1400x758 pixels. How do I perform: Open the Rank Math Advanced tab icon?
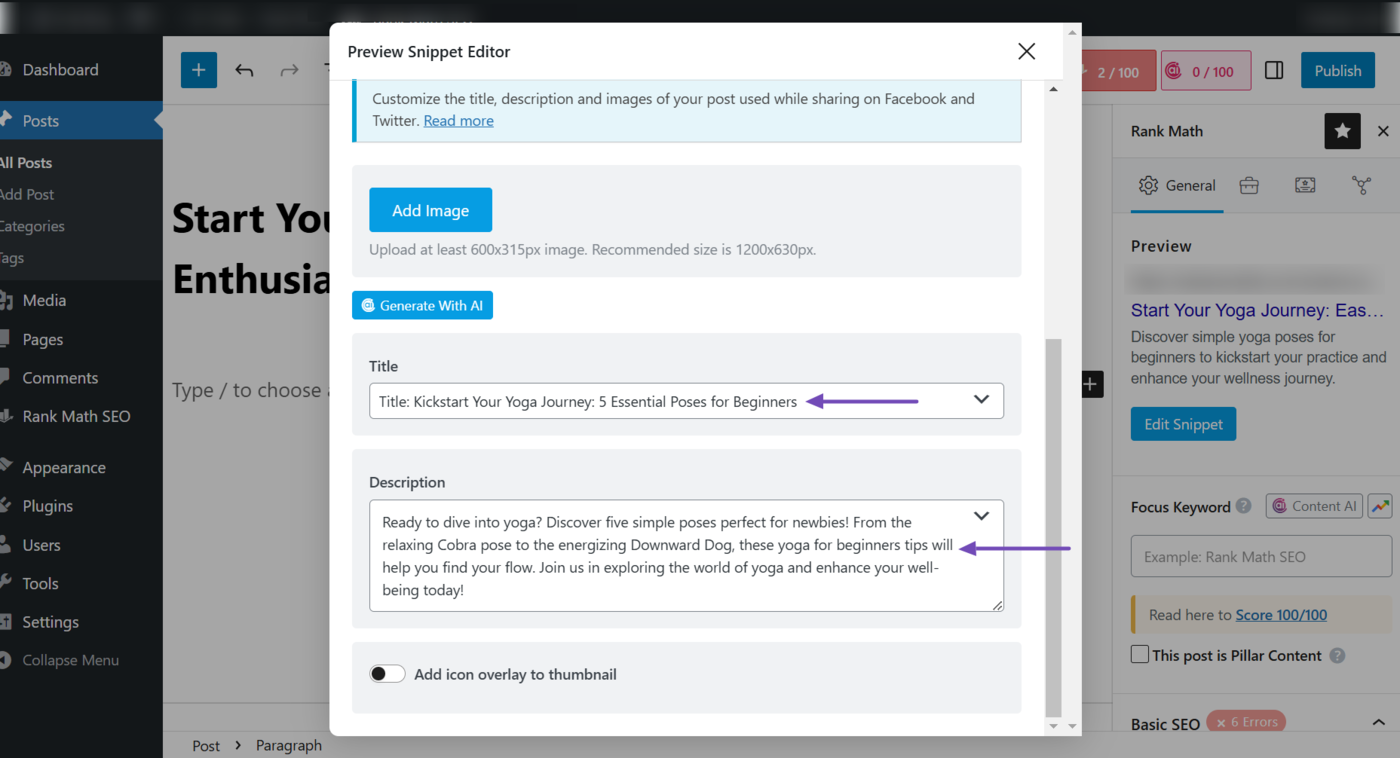point(1248,185)
